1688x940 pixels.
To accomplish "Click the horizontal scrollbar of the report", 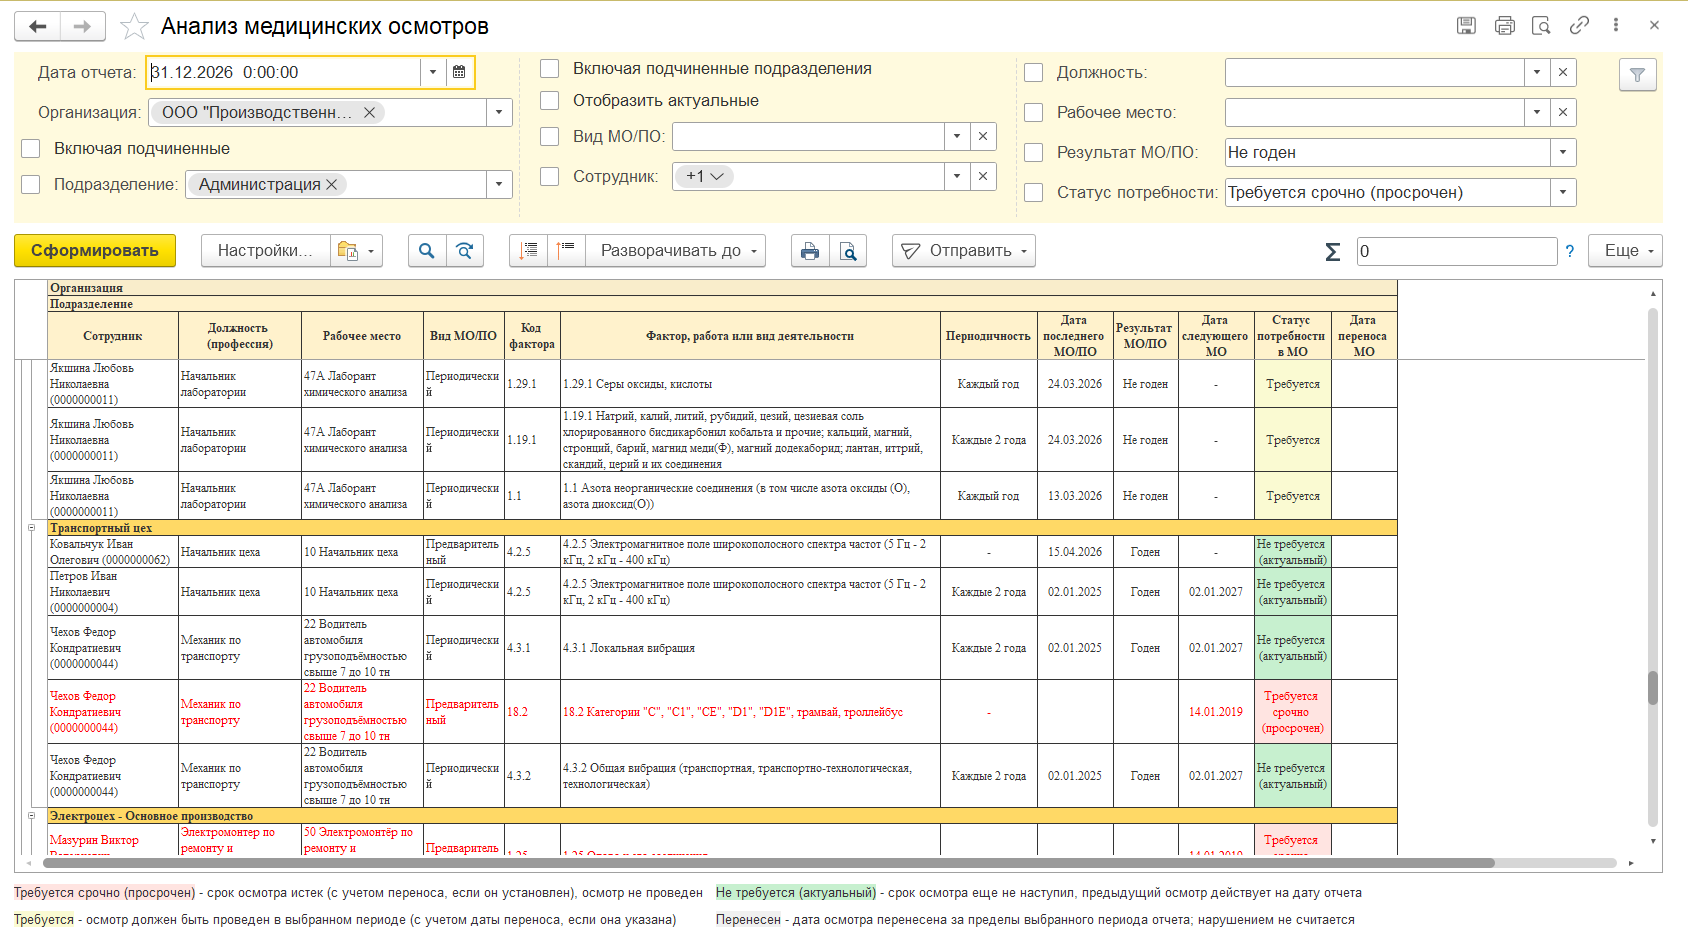I will [x=768, y=863].
